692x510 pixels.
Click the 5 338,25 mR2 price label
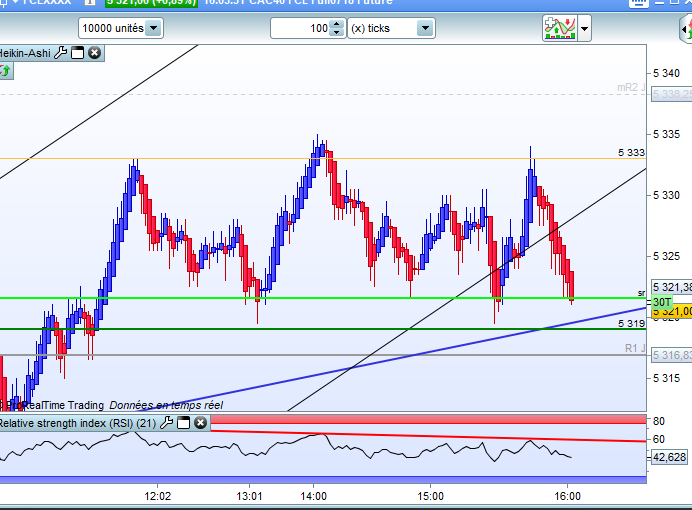click(672, 94)
